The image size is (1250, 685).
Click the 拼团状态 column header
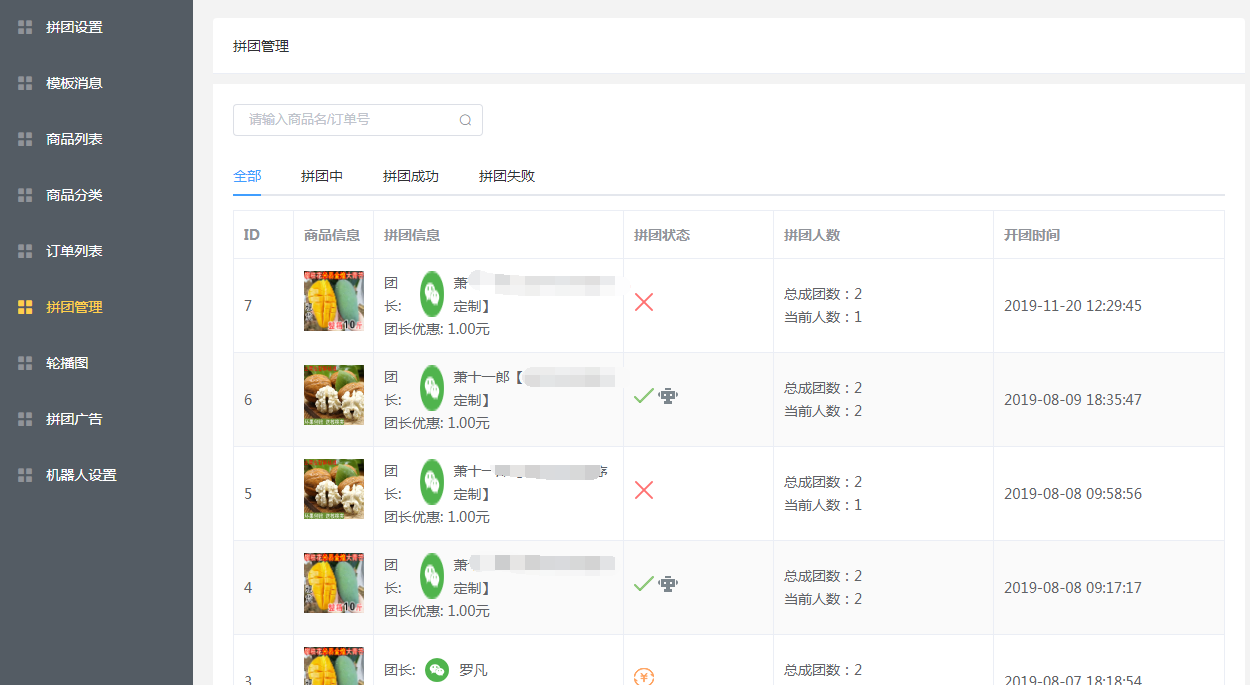662,235
